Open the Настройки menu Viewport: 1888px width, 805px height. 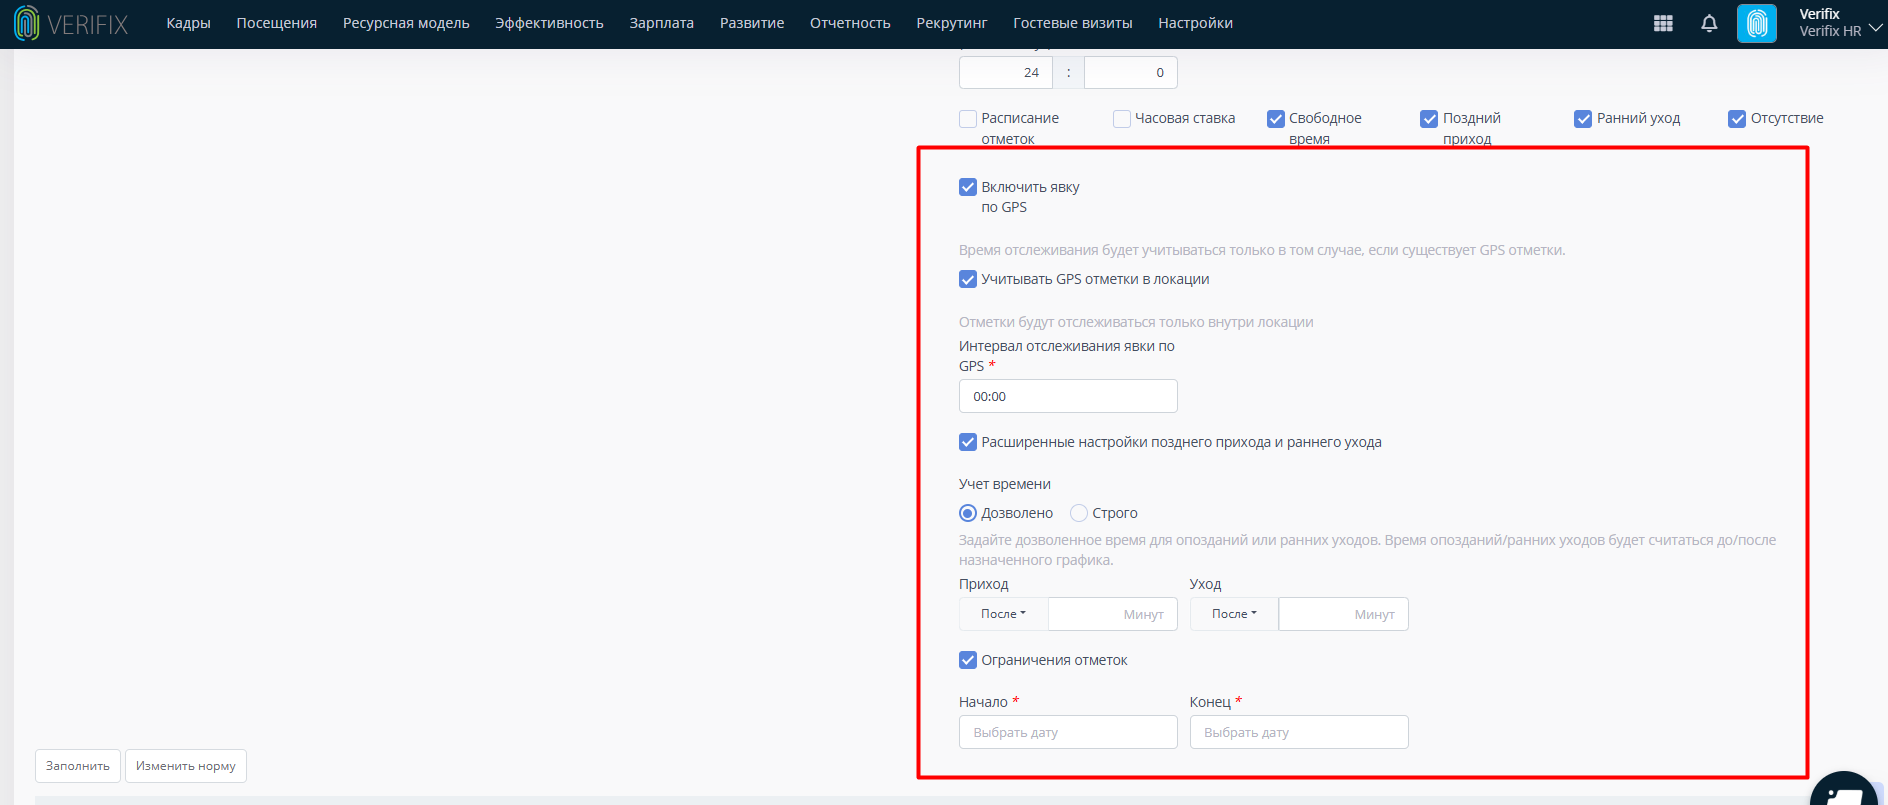(1195, 23)
